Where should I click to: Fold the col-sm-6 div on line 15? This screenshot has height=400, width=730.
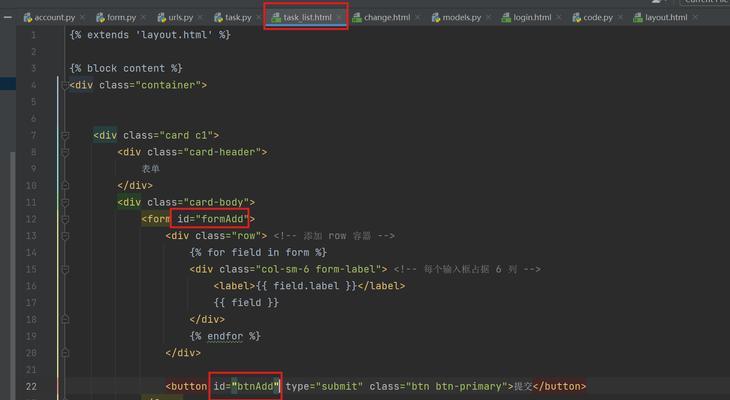(65, 270)
